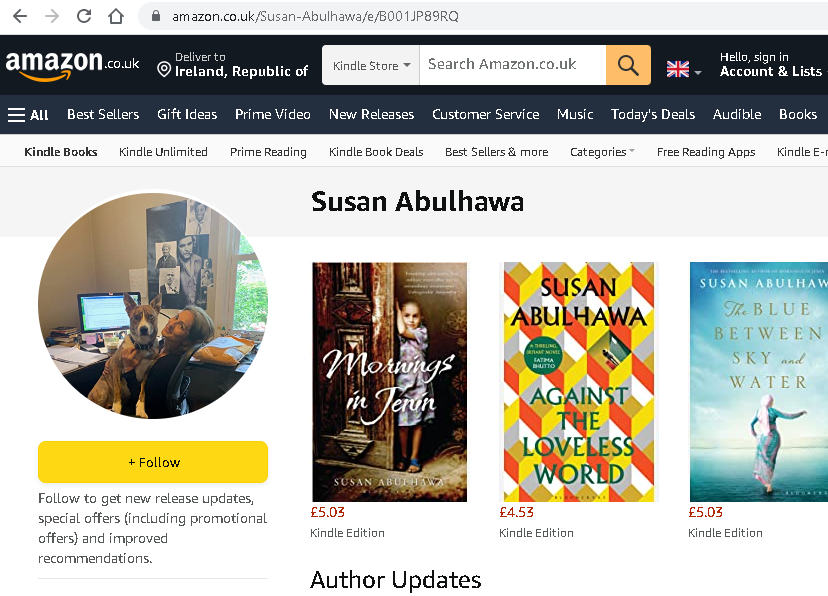
Task: Expand the Categories dropdown menu
Action: [602, 152]
